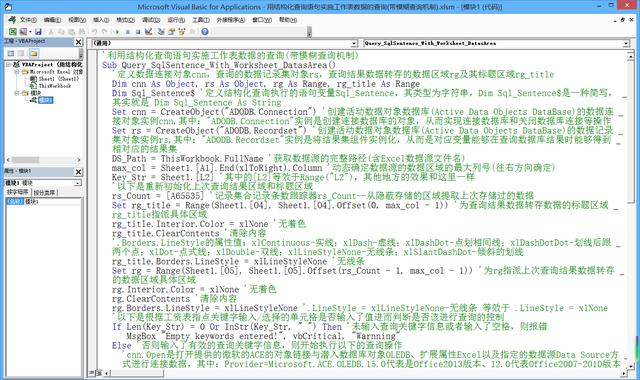
Task: Open Object Browser via toolbar icon
Action: (x=182, y=31)
